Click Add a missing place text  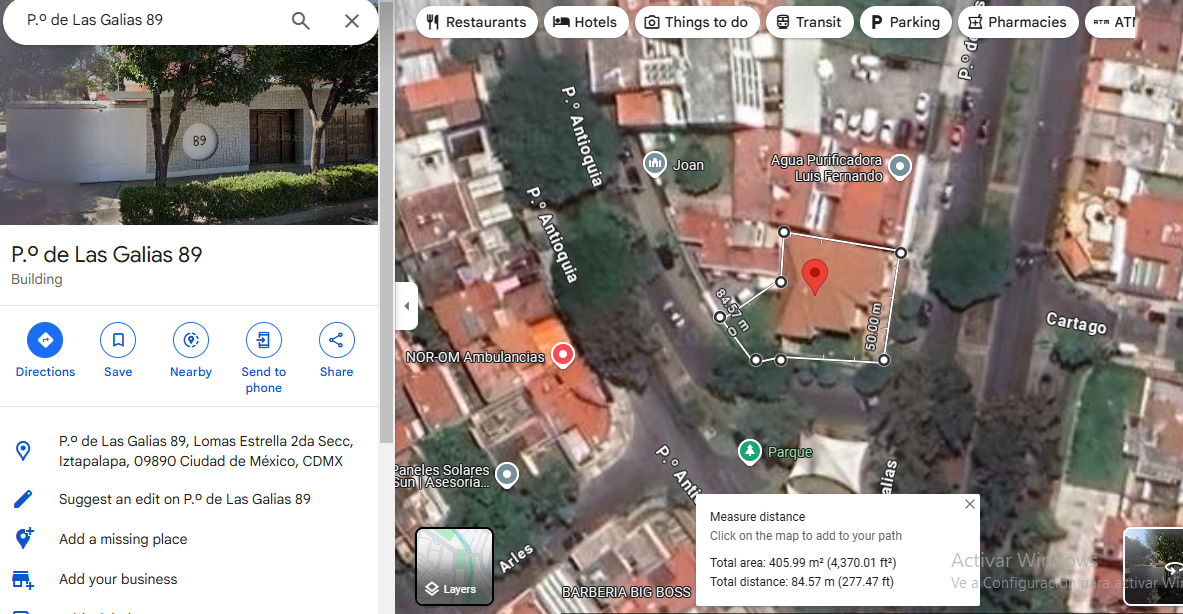pyautogui.click(x=123, y=539)
